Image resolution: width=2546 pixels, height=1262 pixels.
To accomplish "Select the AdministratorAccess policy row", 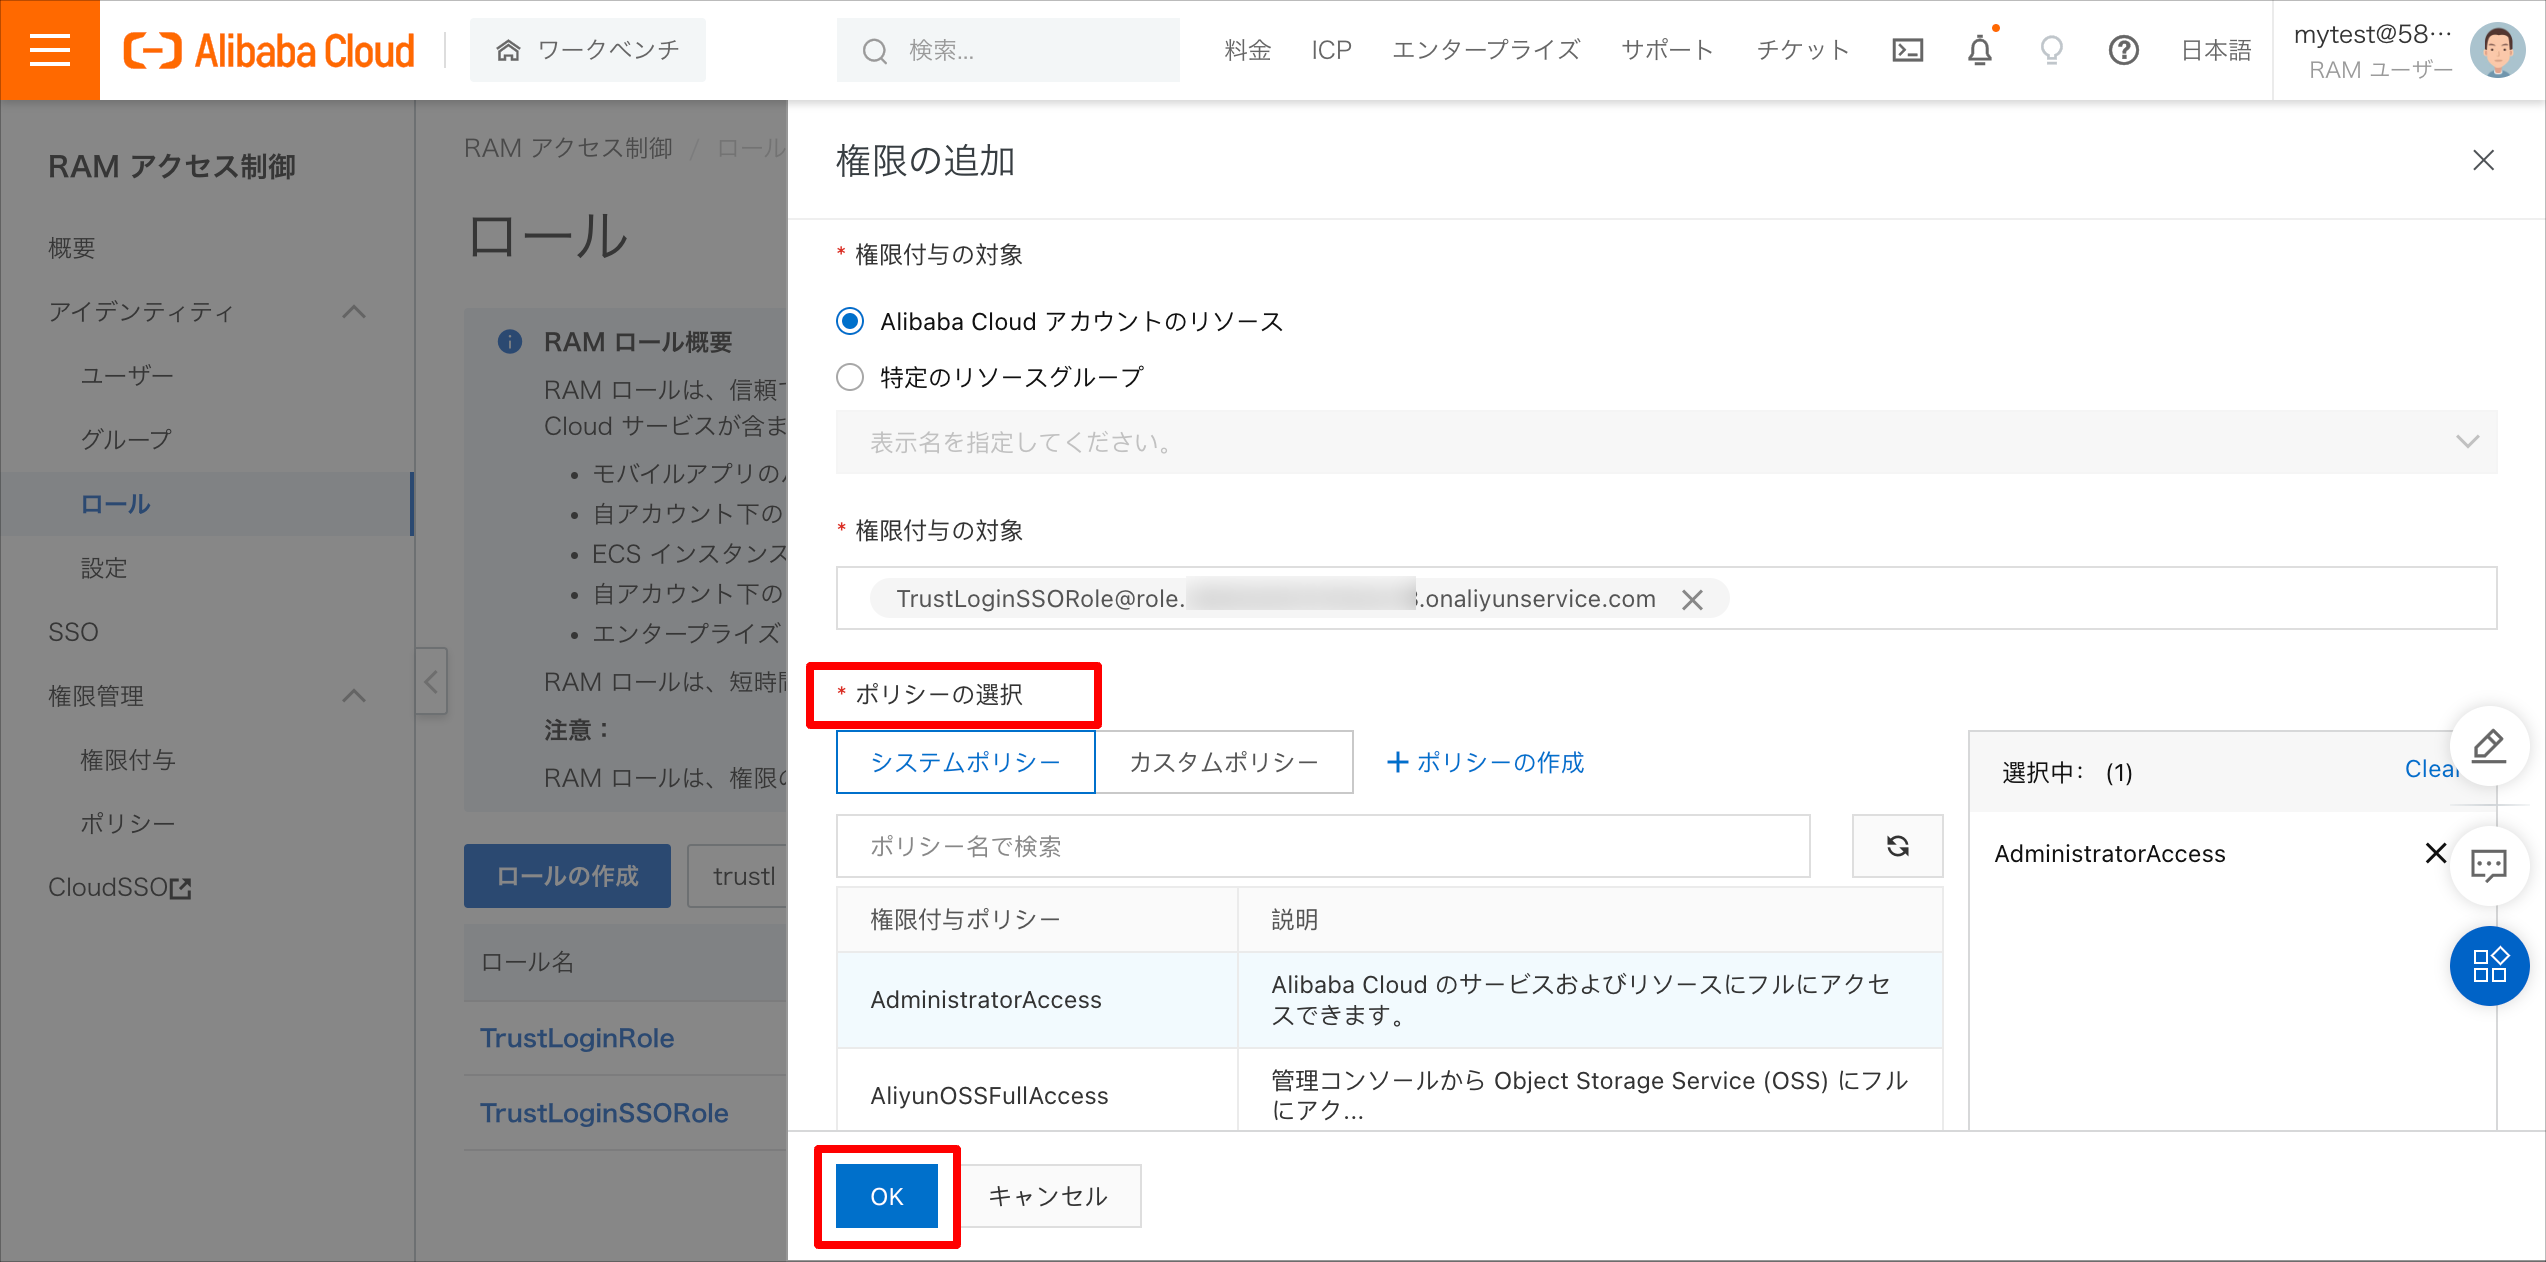I will 1390,999.
